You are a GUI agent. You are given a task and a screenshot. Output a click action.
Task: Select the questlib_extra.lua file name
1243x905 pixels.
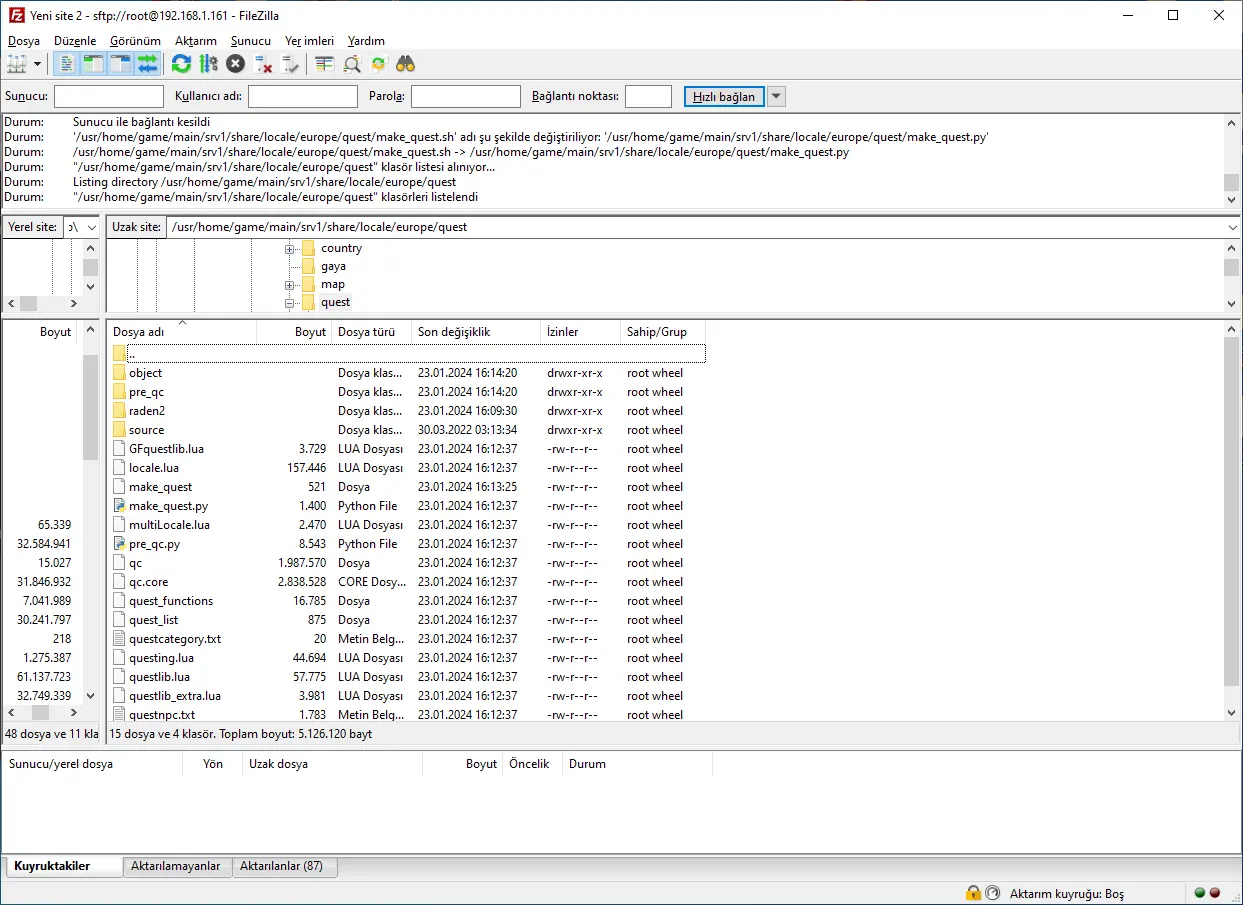(x=175, y=696)
